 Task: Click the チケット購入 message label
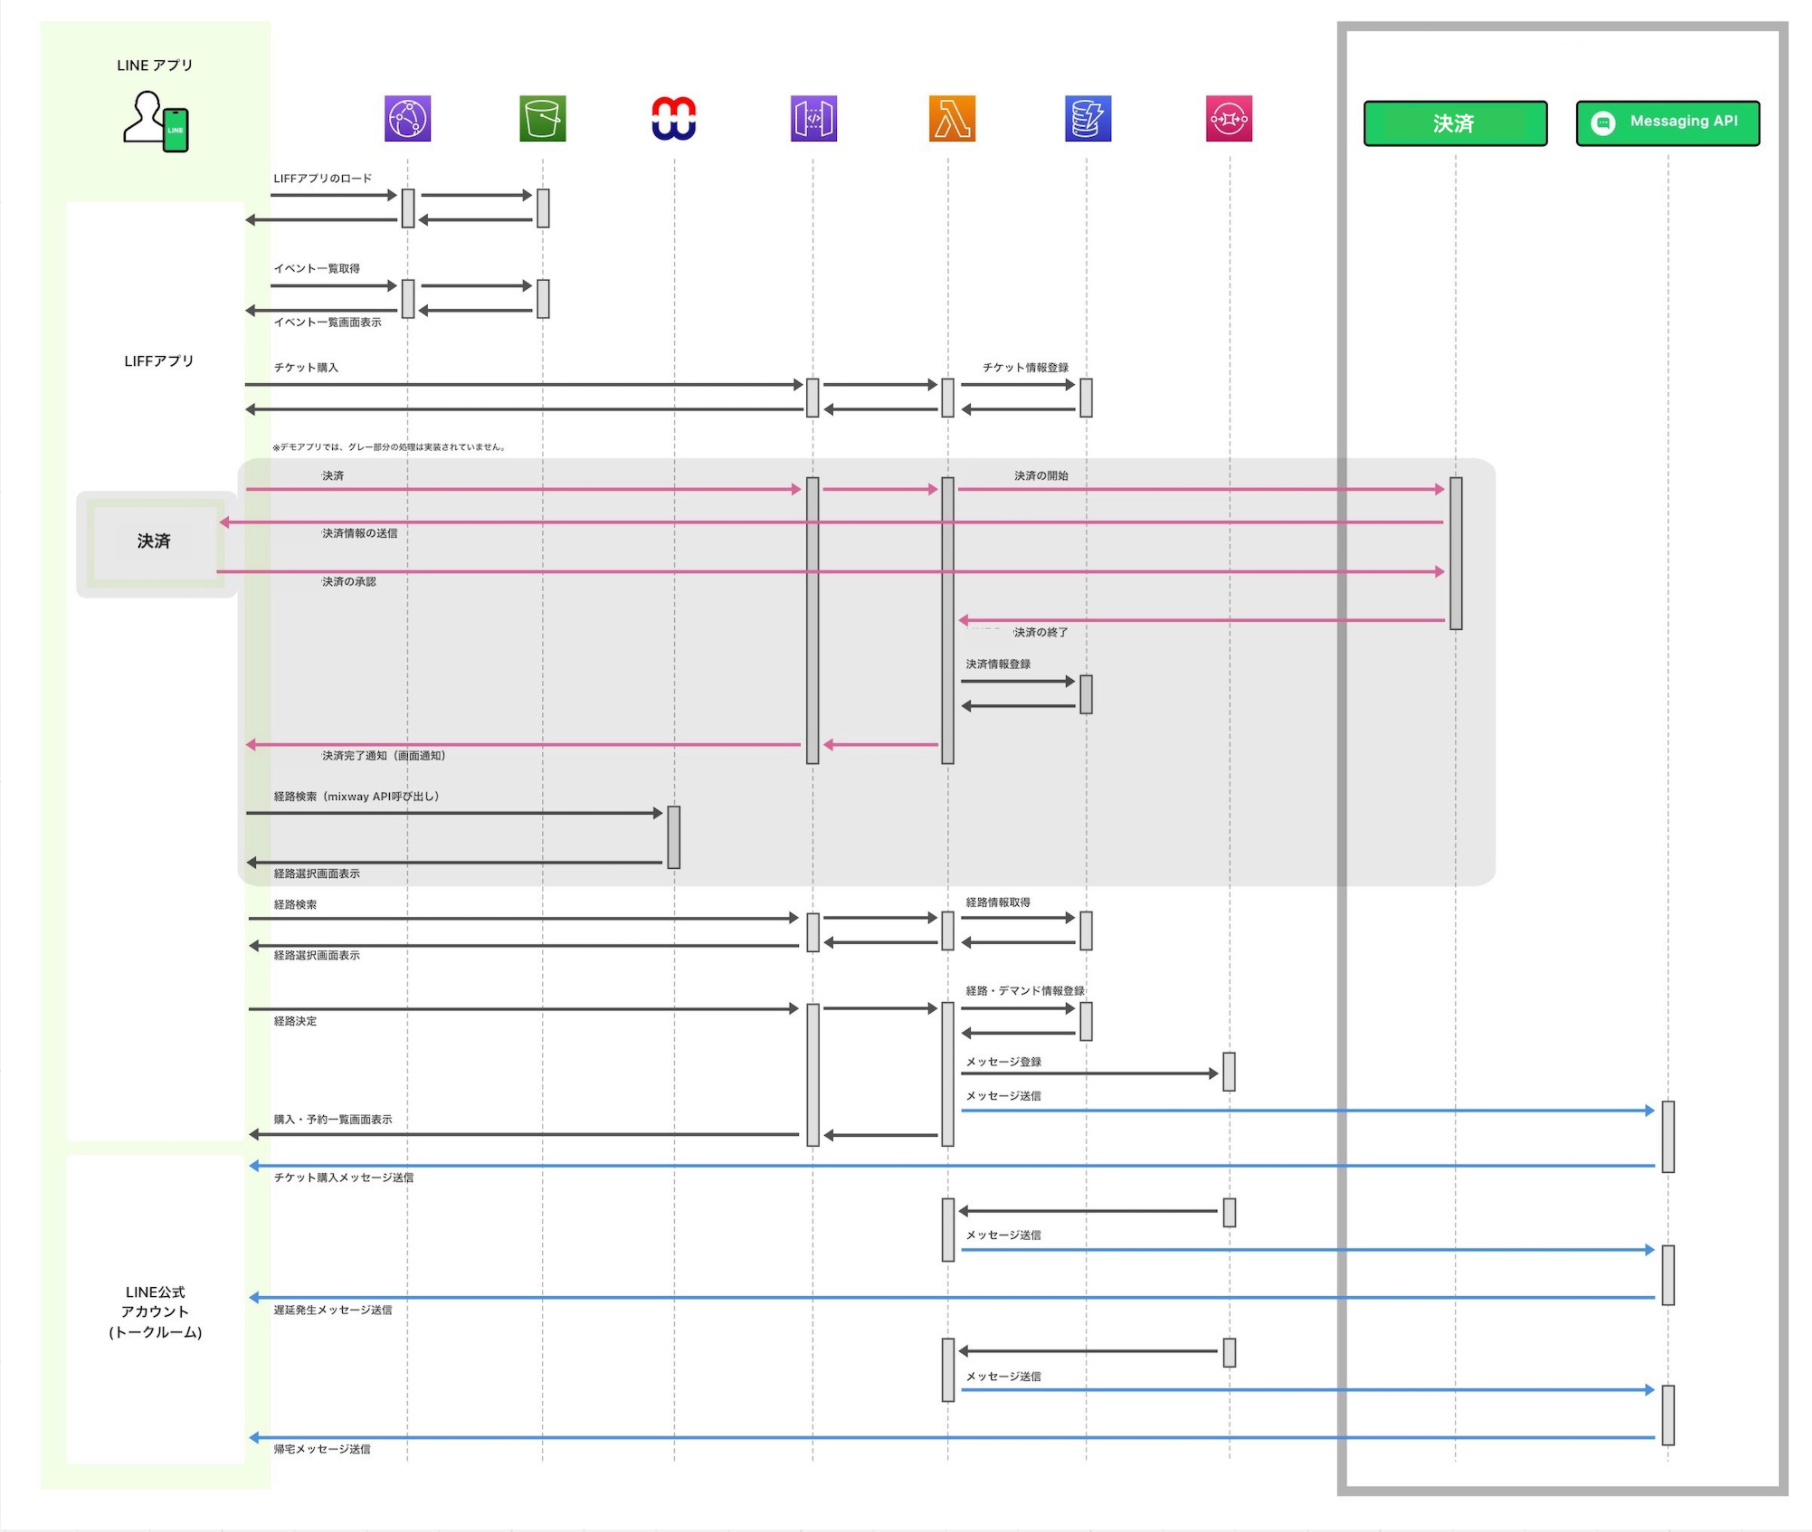point(306,368)
